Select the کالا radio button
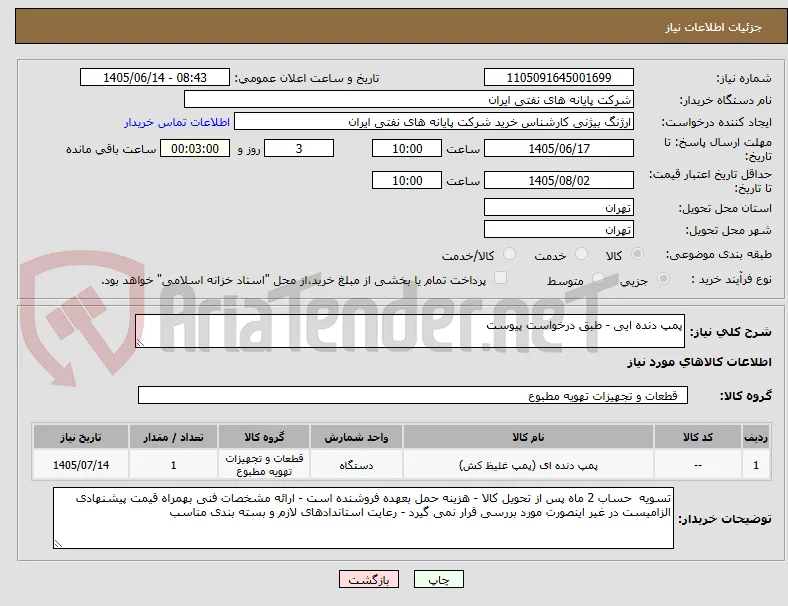The width and height of the screenshot is (788, 606). [637, 254]
